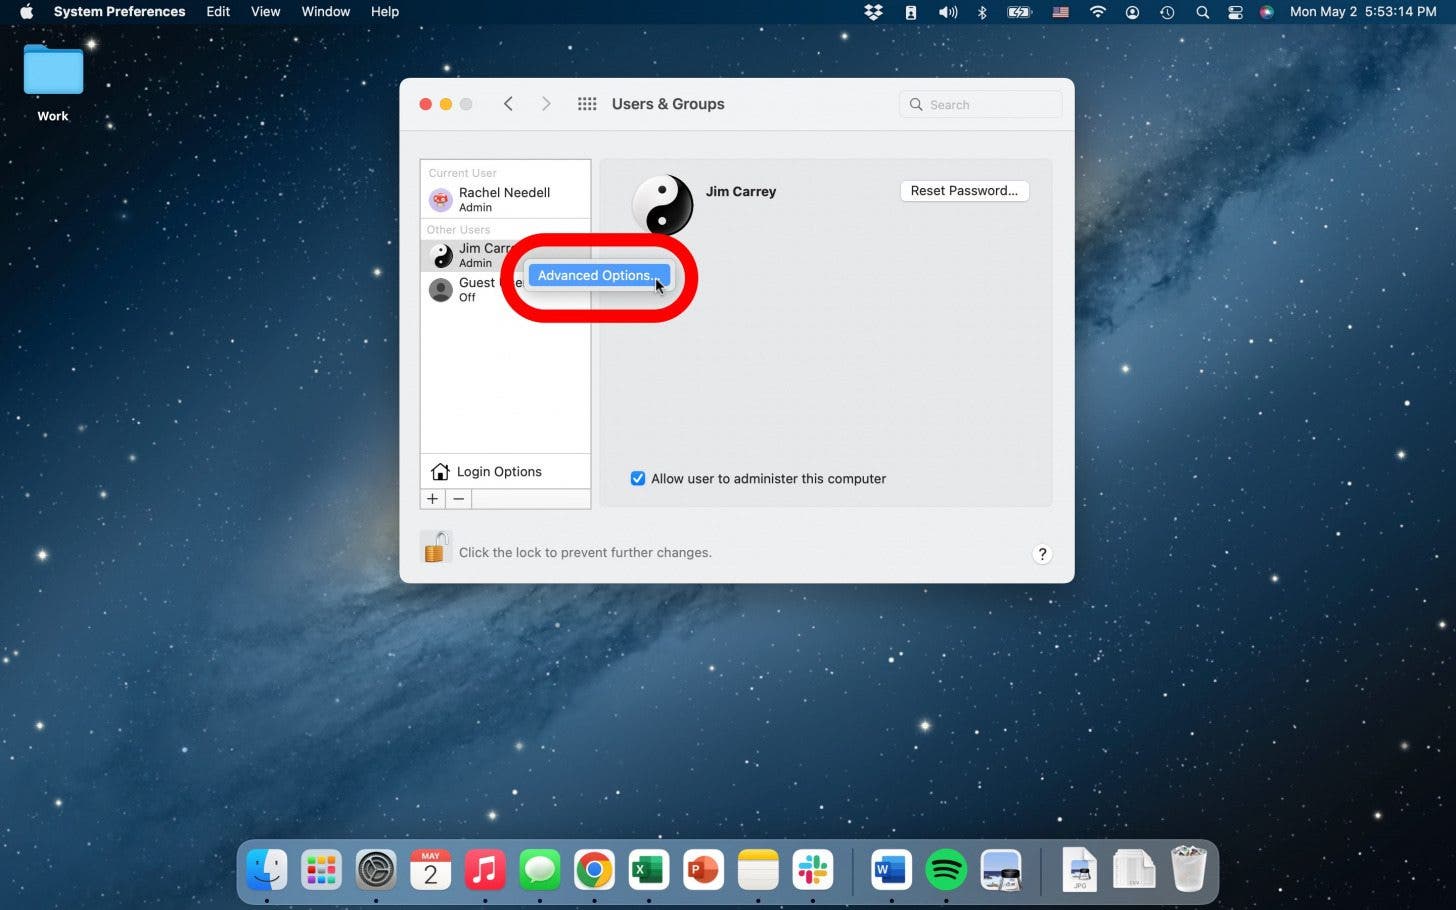Open Notes from the Dock
1456x910 pixels.
(x=758, y=870)
